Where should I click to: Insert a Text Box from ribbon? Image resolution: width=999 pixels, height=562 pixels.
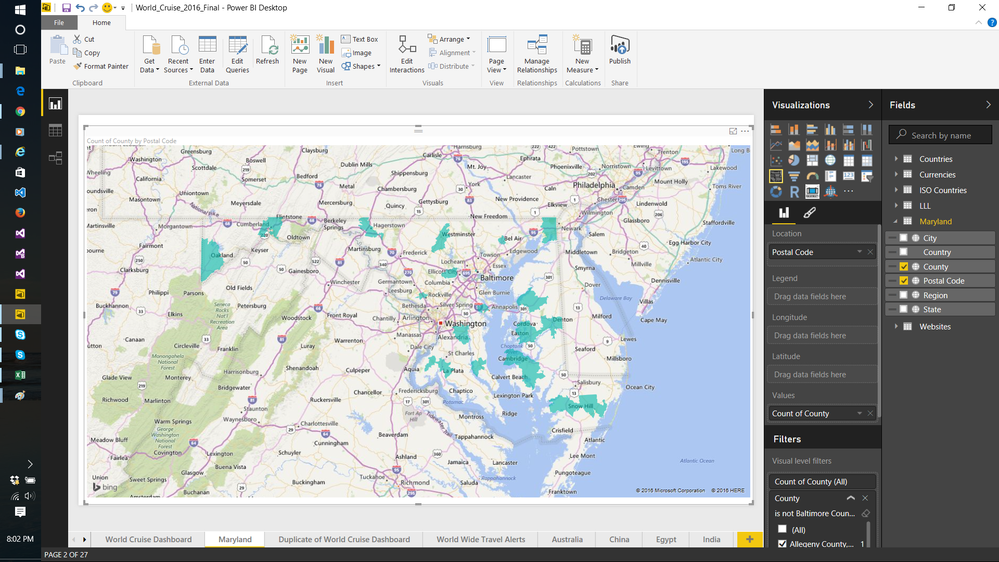(x=359, y=39)
